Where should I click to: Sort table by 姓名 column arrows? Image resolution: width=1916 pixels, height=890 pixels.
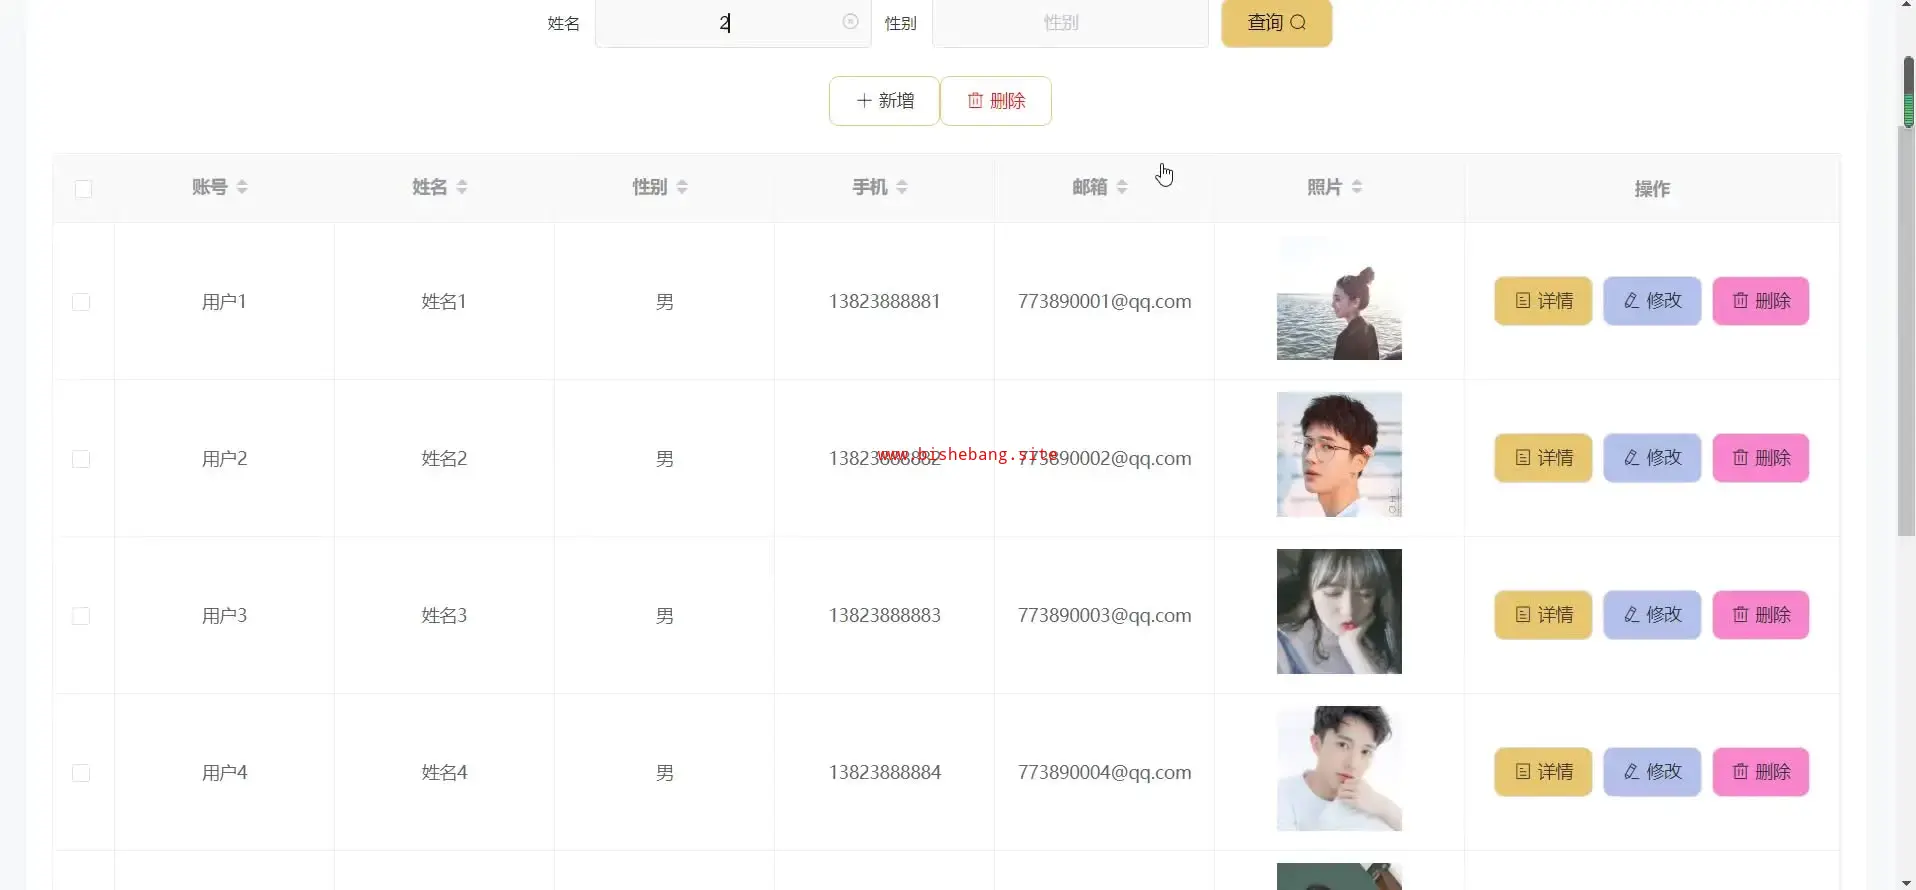pyautogui.click(x=462, y=187)
